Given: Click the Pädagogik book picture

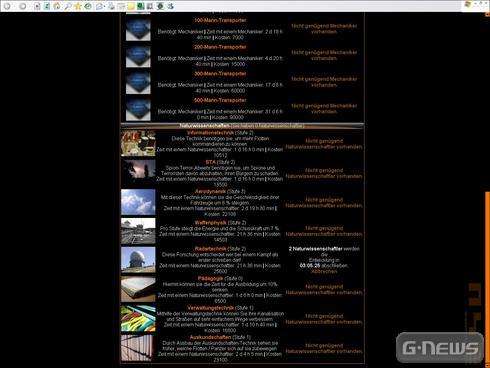Looking at the screenshot, I should click(138, 289).
